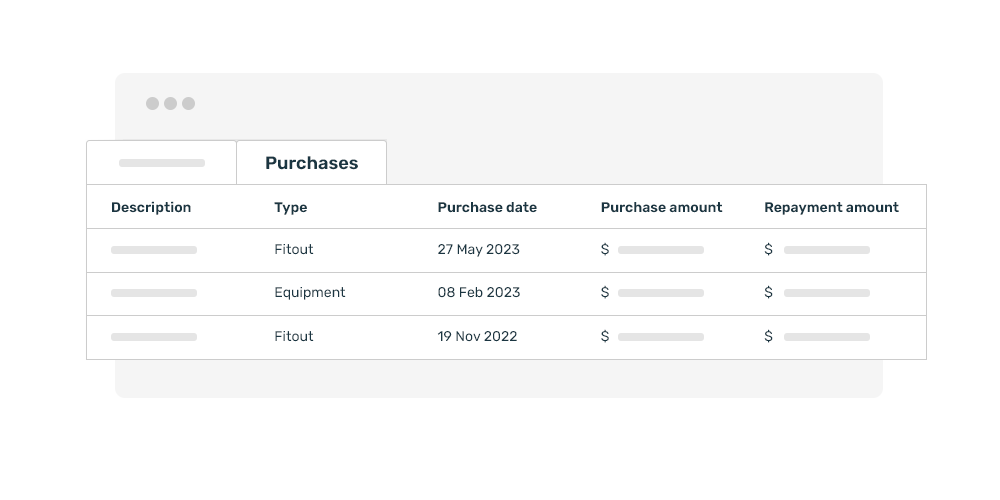The width and height of the screenshot is (1000, 500).
Task: Click the Purchase date column header
Action: click(487, 207)
